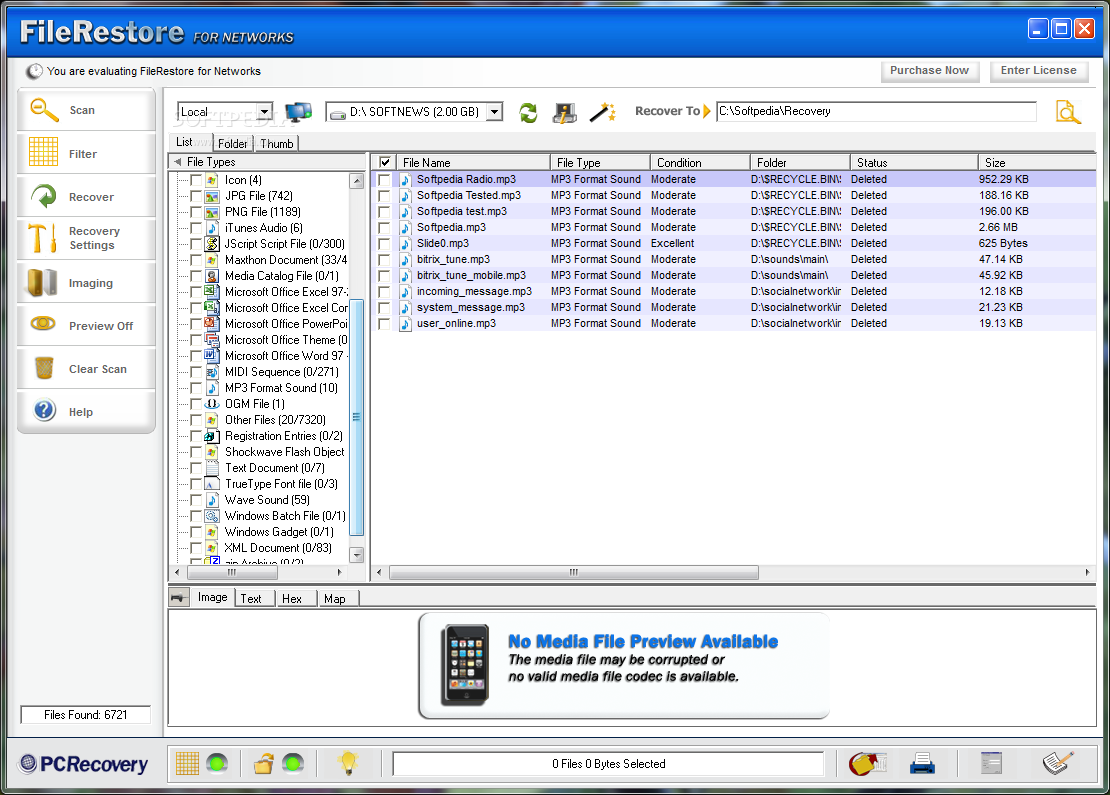Select Other Files (20/7320) tree item

click(x=275, y=420)
